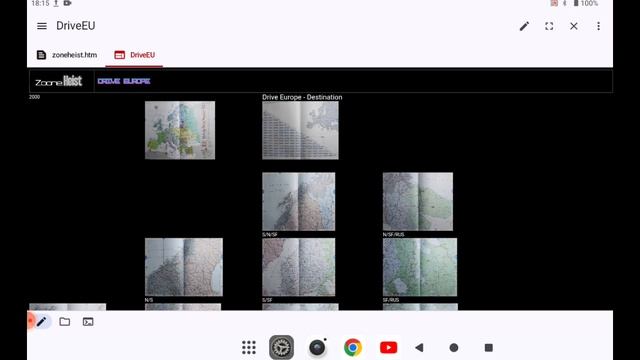Tap the Android recent apps square button
The width and height of the screenshot is (640, 360).
coord(489,348)
